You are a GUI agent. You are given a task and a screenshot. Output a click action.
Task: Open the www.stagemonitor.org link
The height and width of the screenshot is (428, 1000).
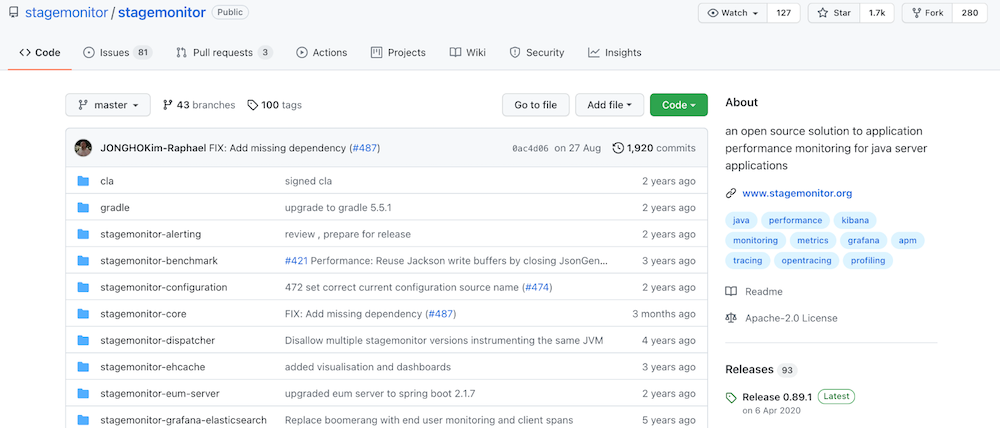point(797,194)
